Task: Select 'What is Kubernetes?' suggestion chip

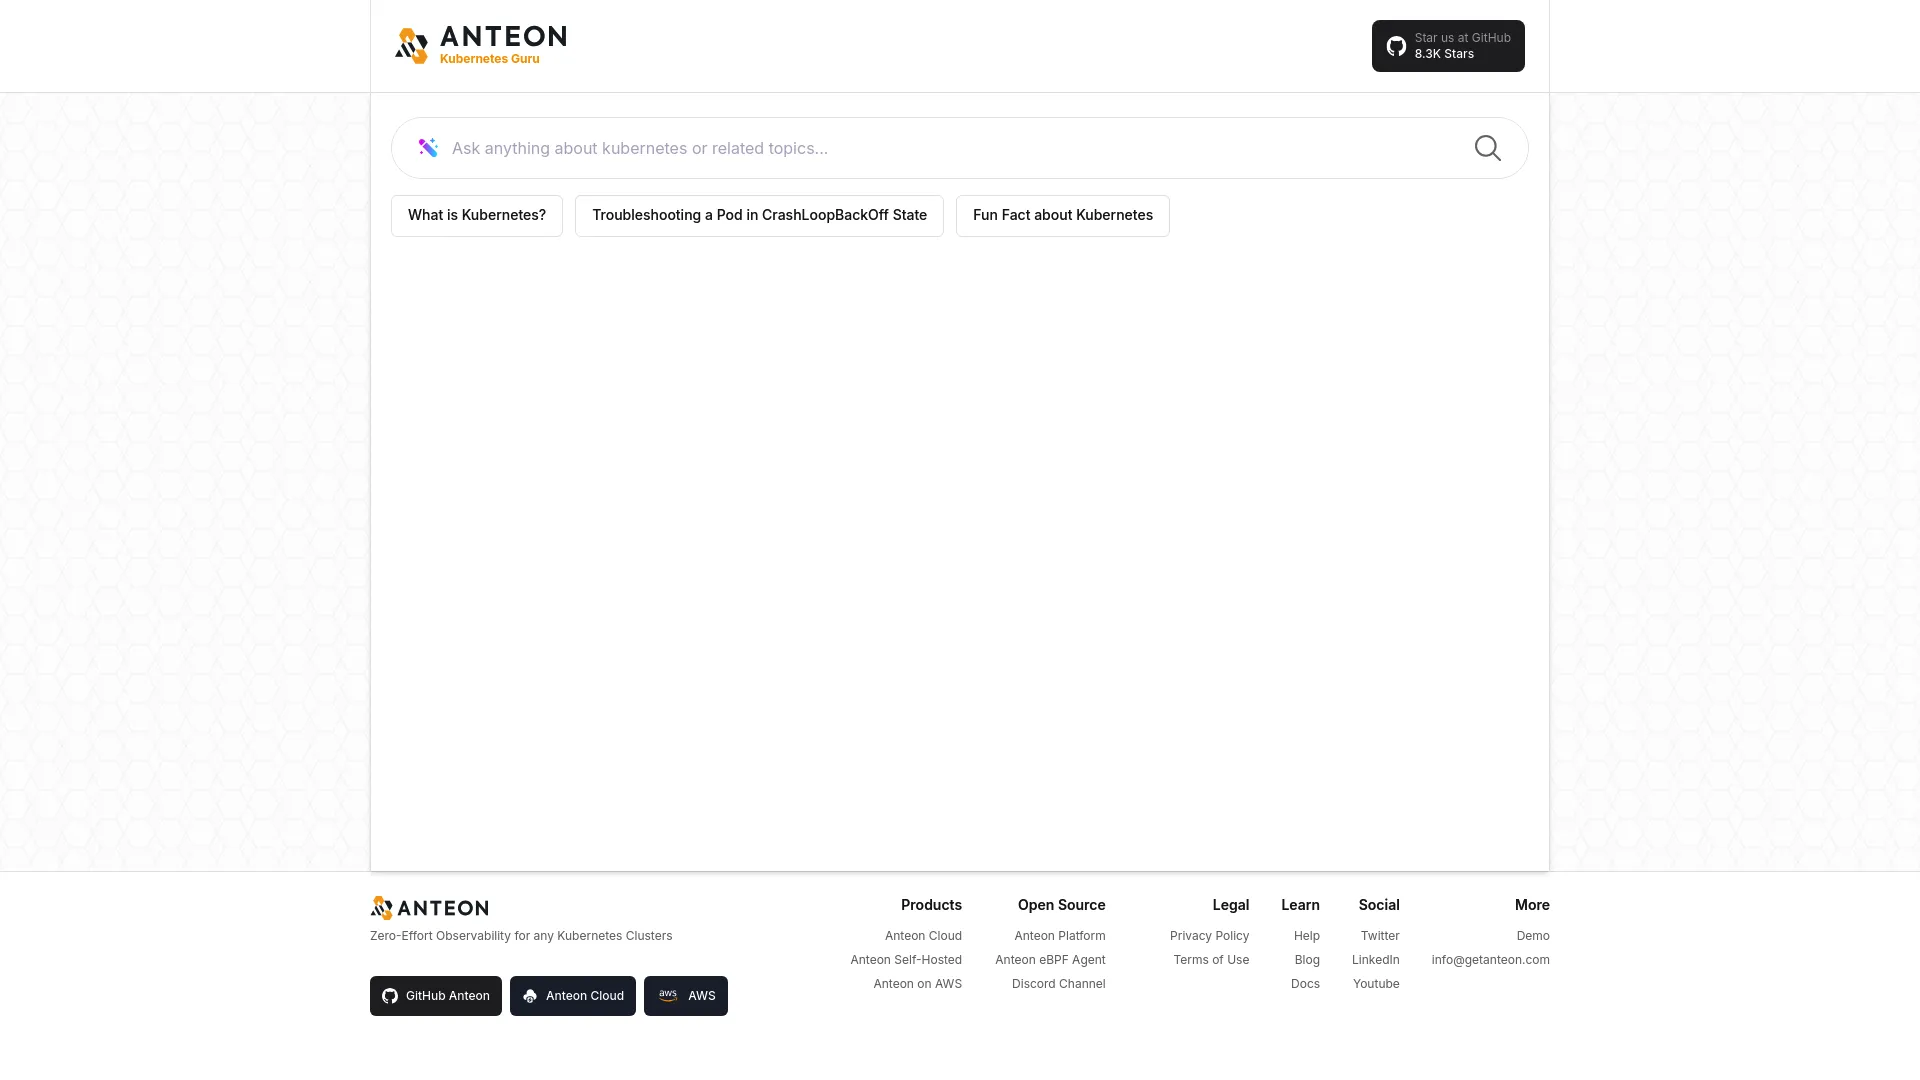Action: [477, 215]
